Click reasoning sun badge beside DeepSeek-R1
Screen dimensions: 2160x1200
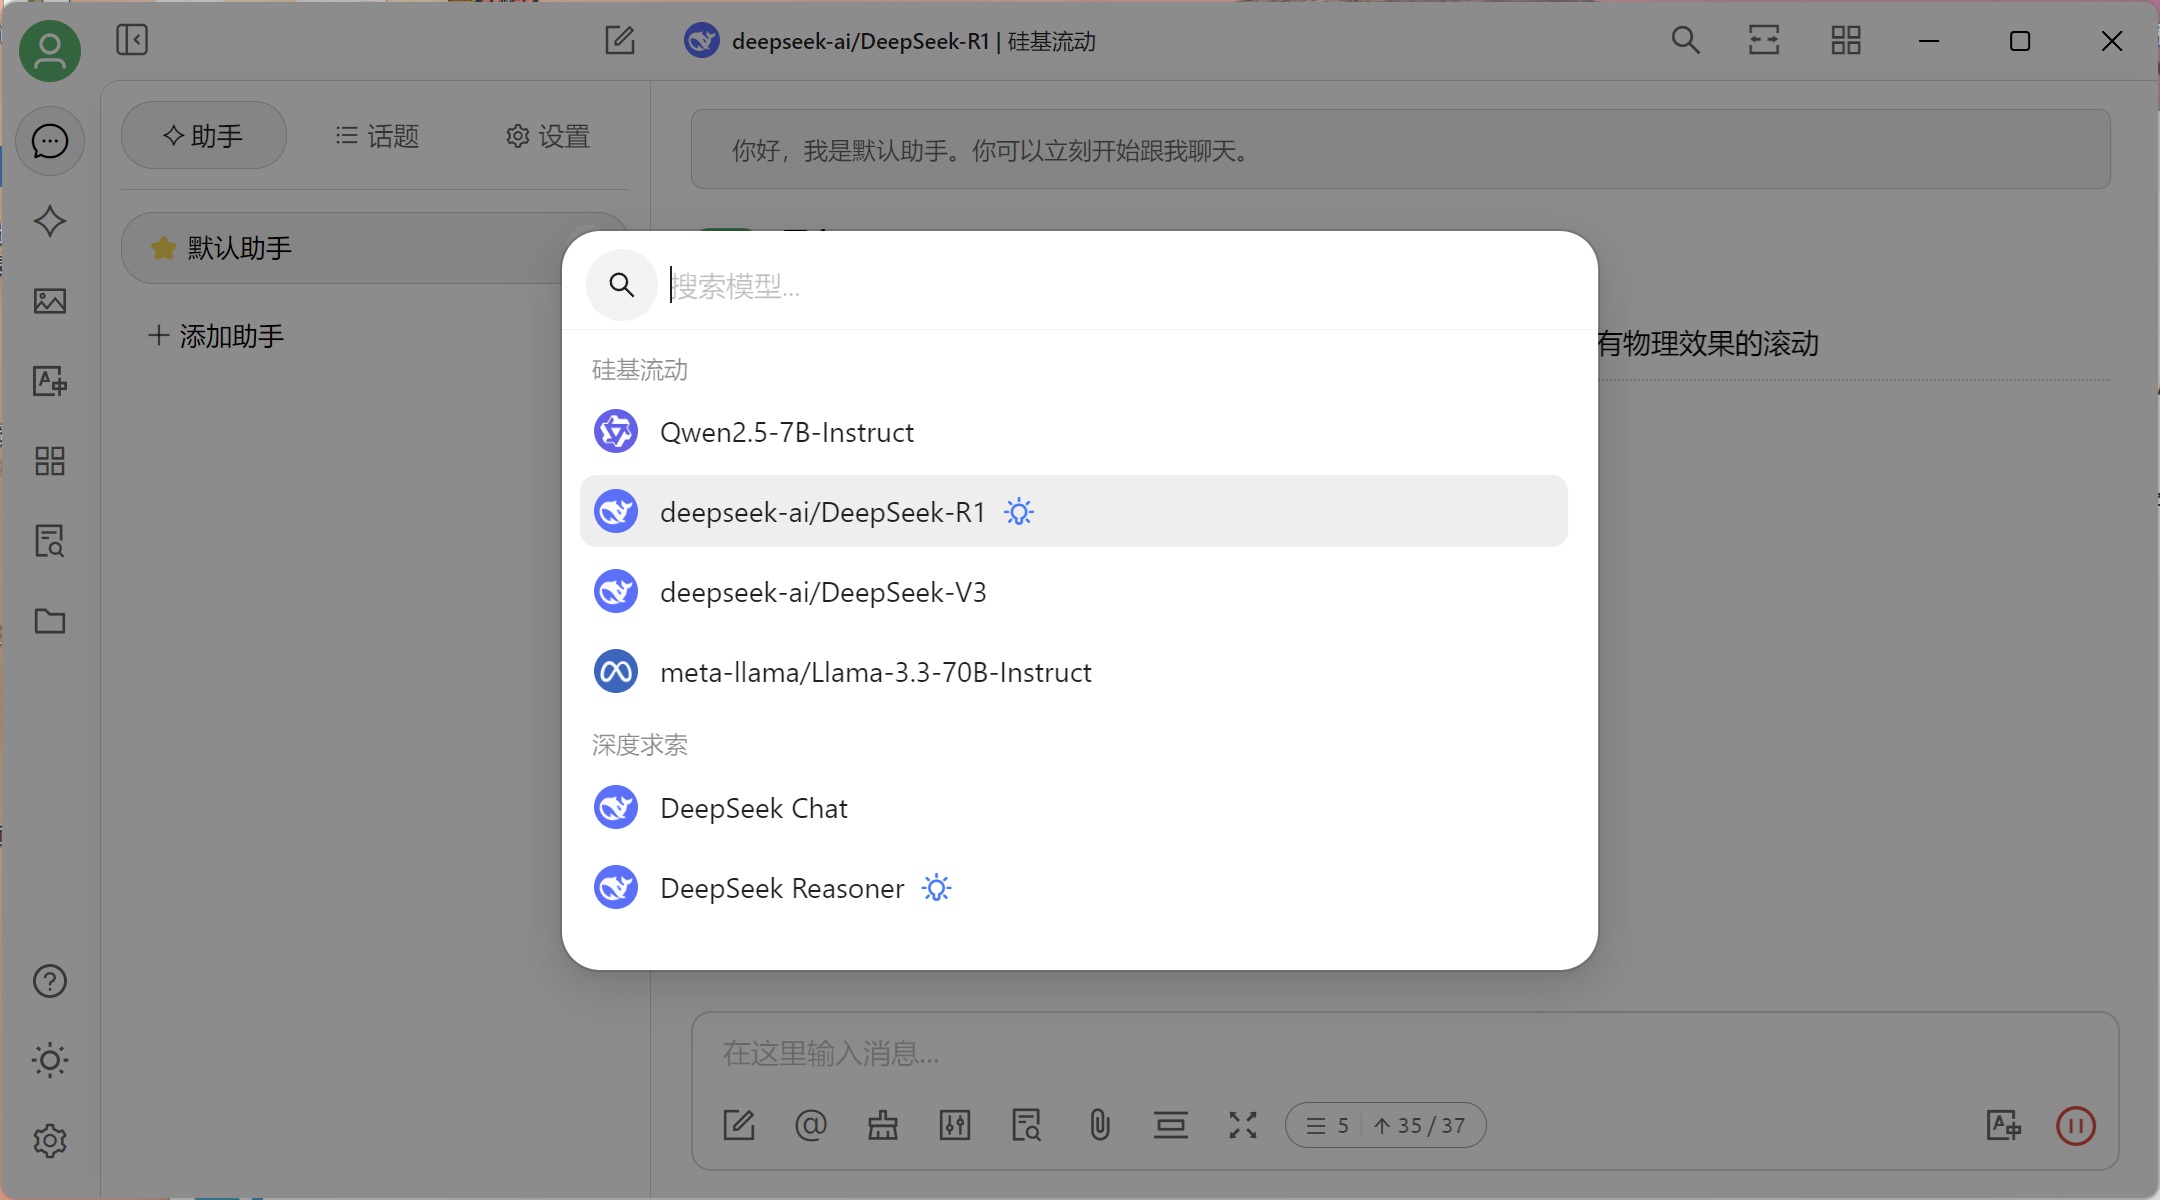pyautogui.click(x=1019, y=512)
